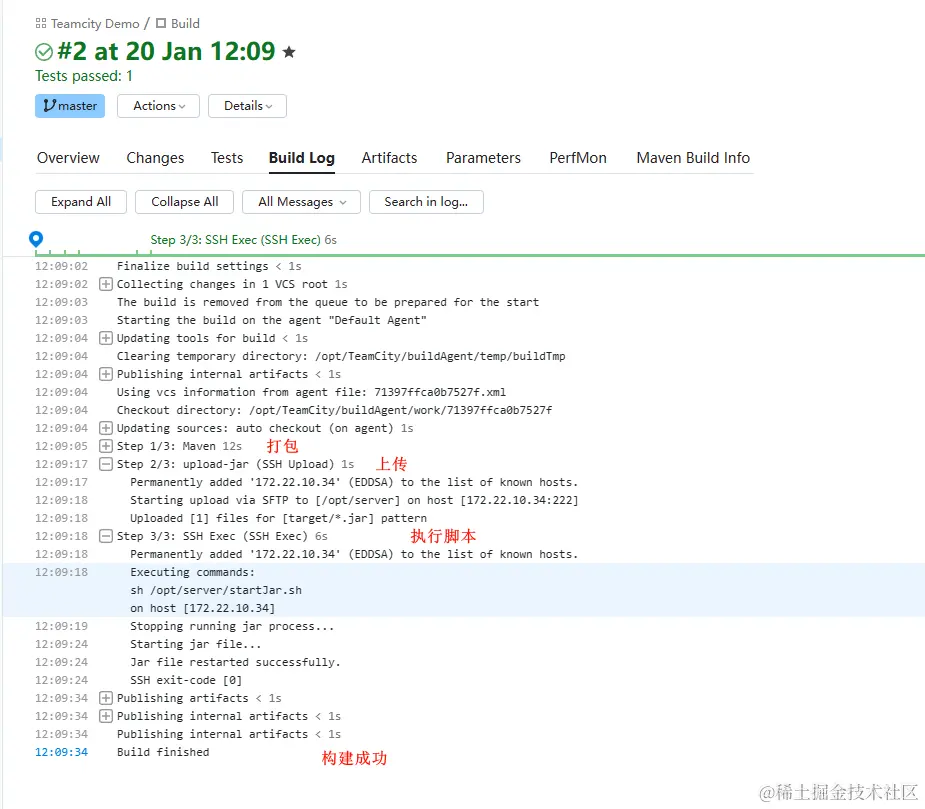925x809 pixels.
Task: Expand Updating sources auto checkout entry
Action: click(106, 428)
